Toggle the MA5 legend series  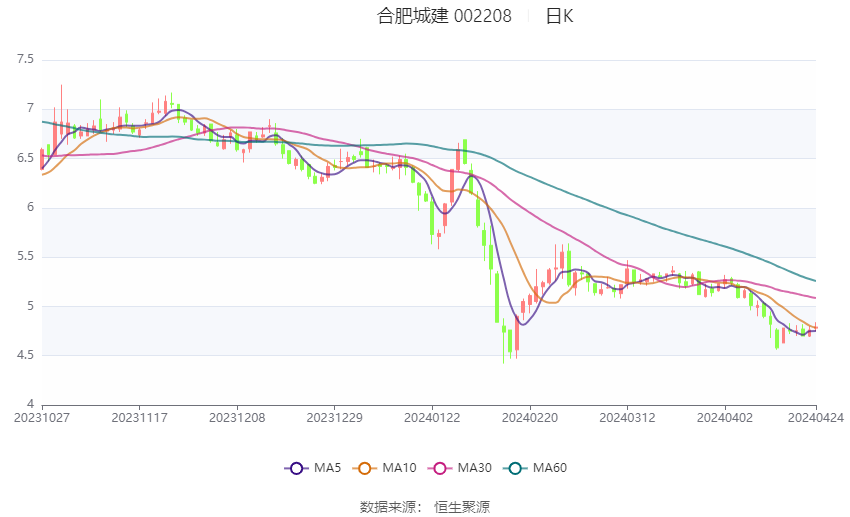[310, 468]
